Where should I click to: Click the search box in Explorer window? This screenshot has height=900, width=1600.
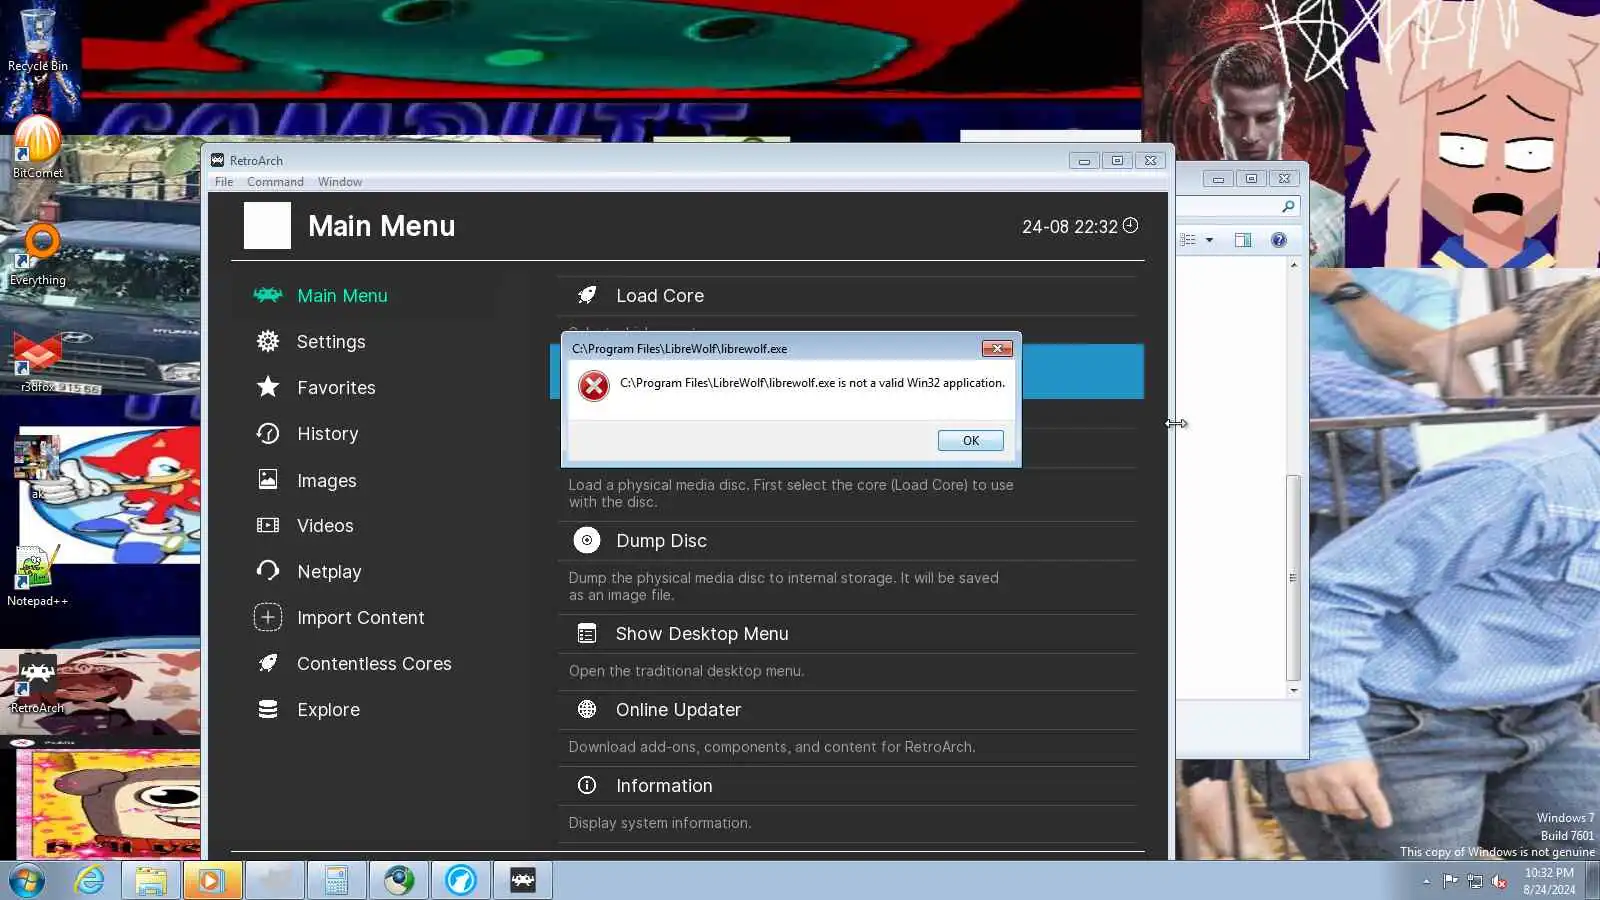1238,206
